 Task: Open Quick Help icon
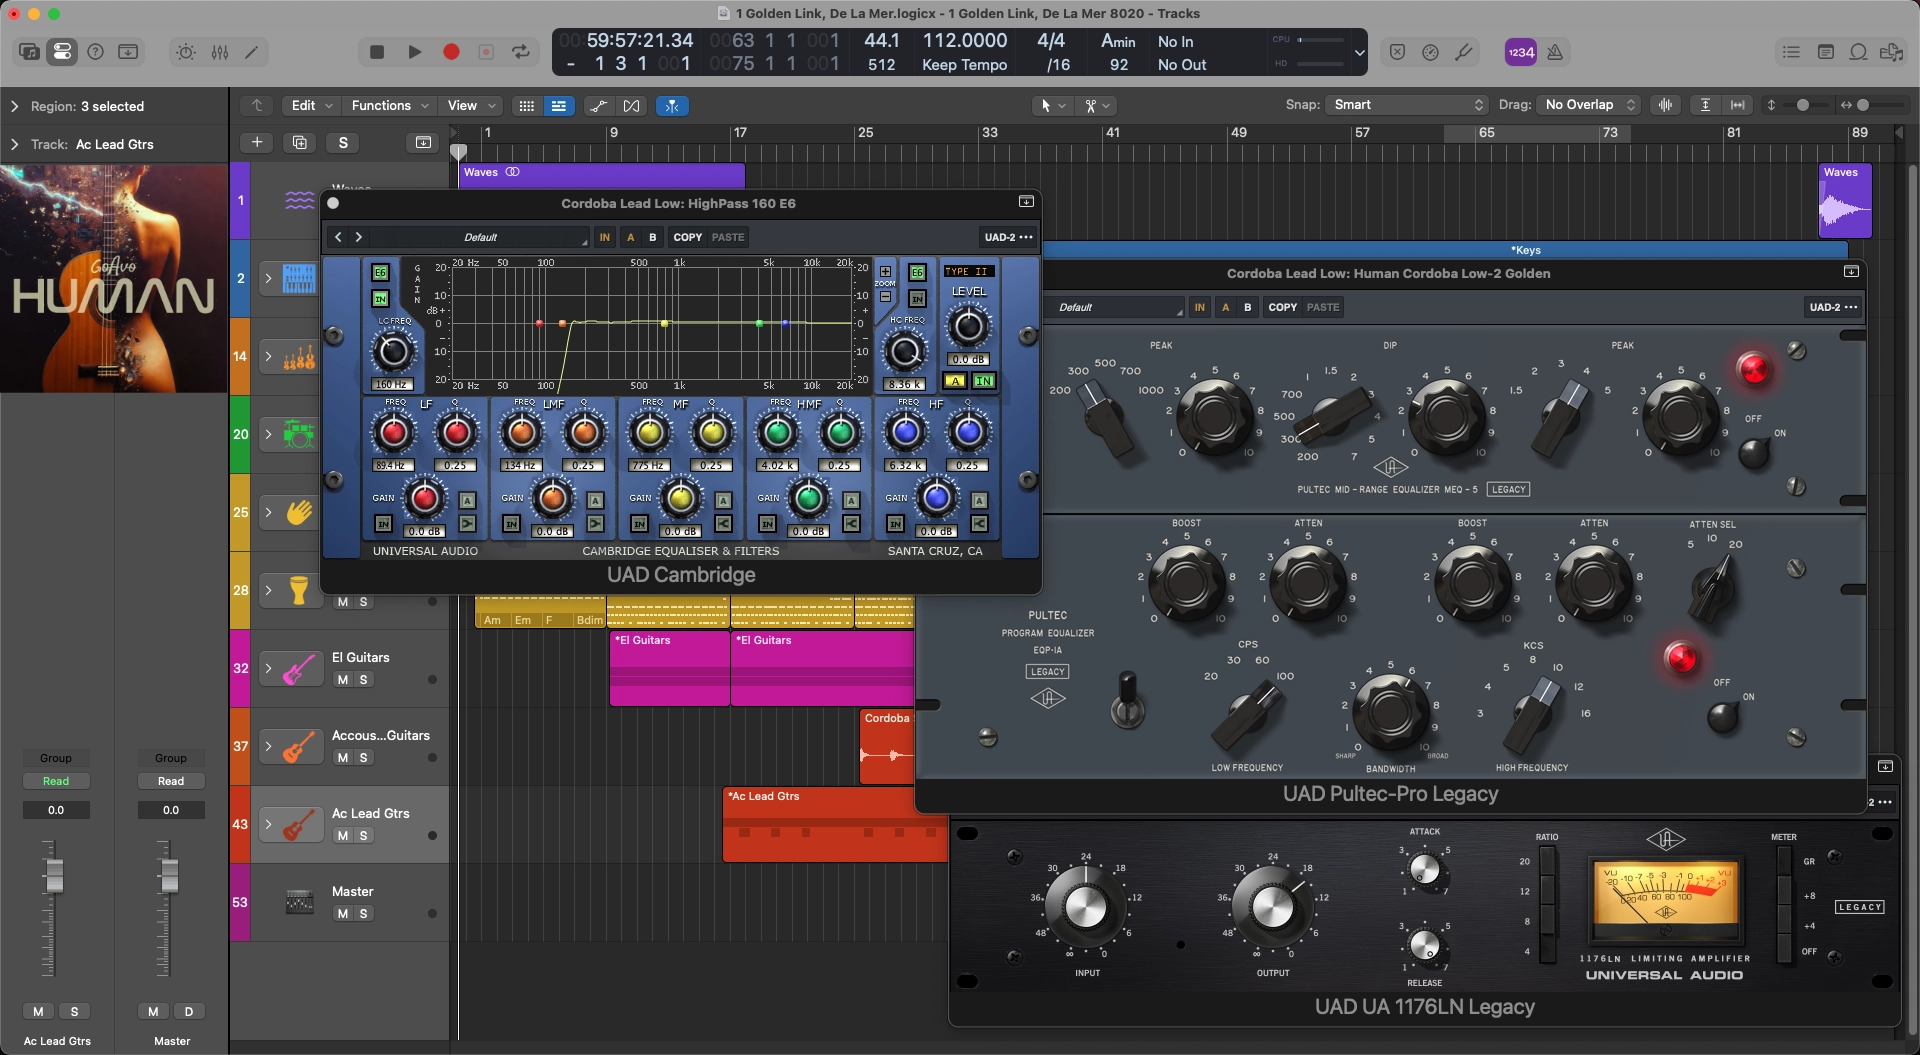pyautogui.click(x=95, y=52)
